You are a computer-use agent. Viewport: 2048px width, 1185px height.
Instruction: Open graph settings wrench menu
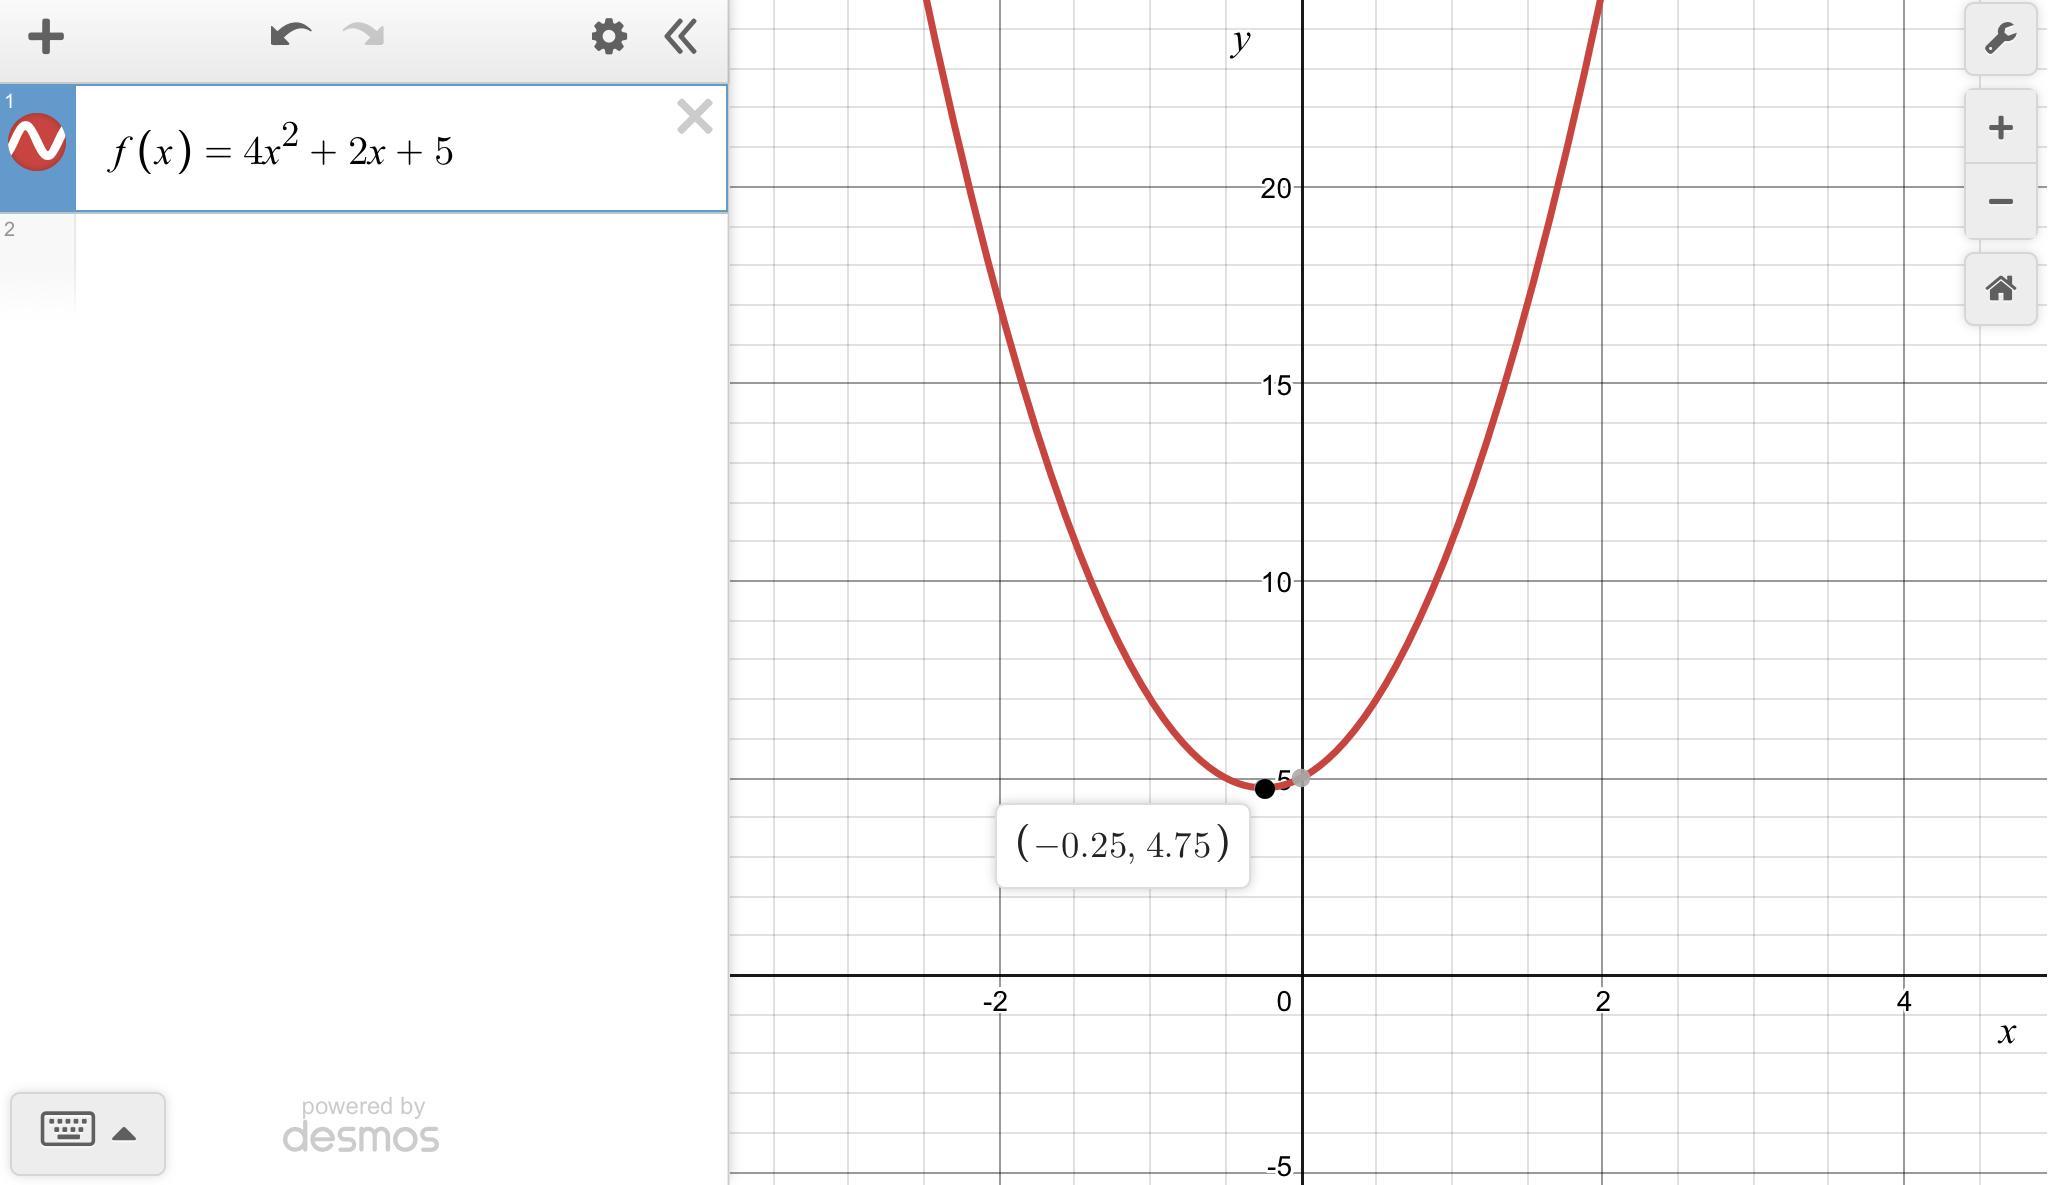click(2000, 39)
